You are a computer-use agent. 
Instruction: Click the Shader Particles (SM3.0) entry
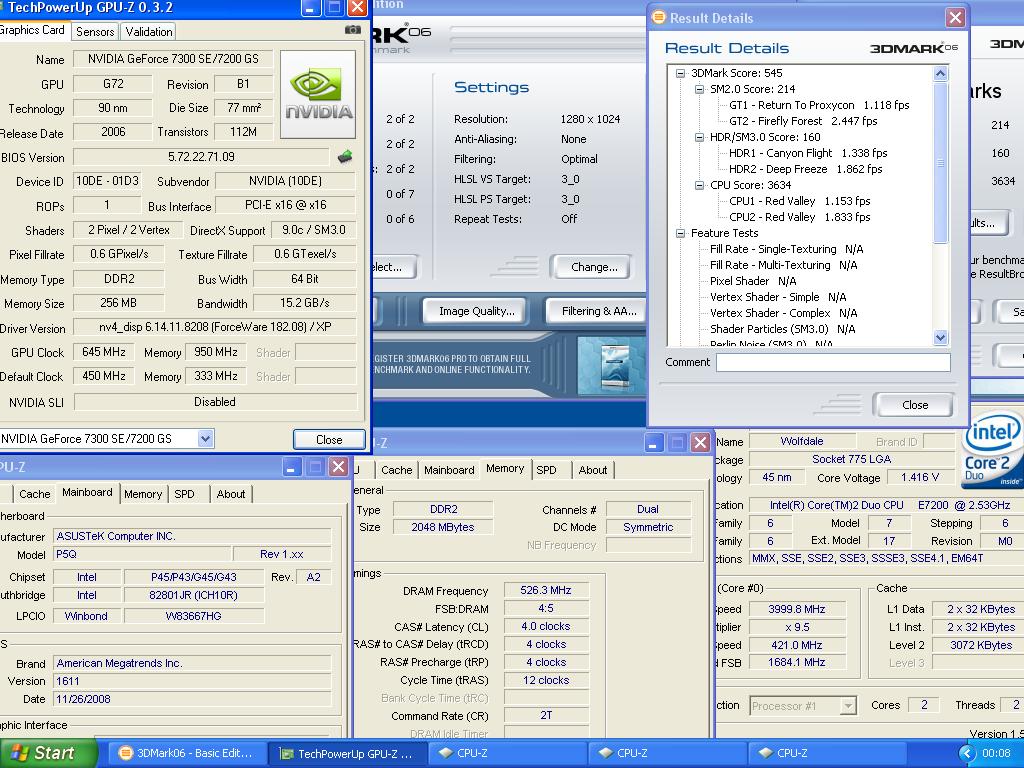[x=782, y=329]
